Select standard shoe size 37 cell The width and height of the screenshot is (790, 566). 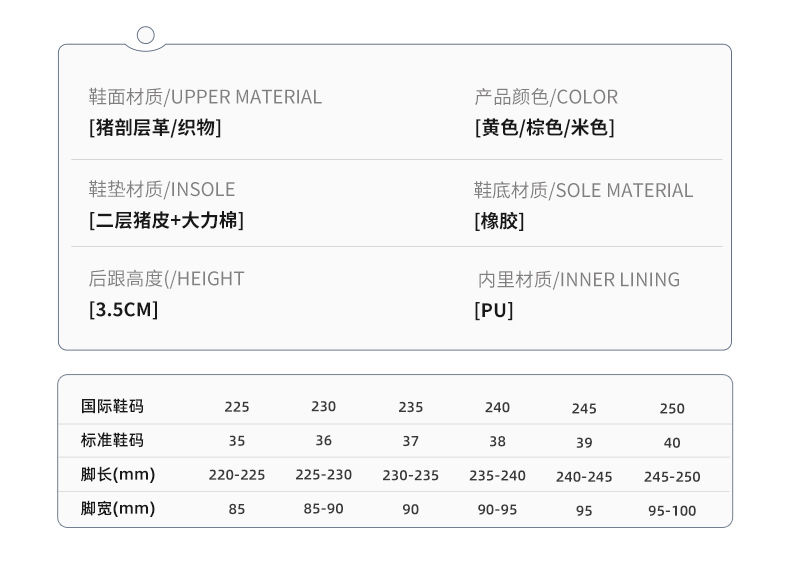(410, 441)
